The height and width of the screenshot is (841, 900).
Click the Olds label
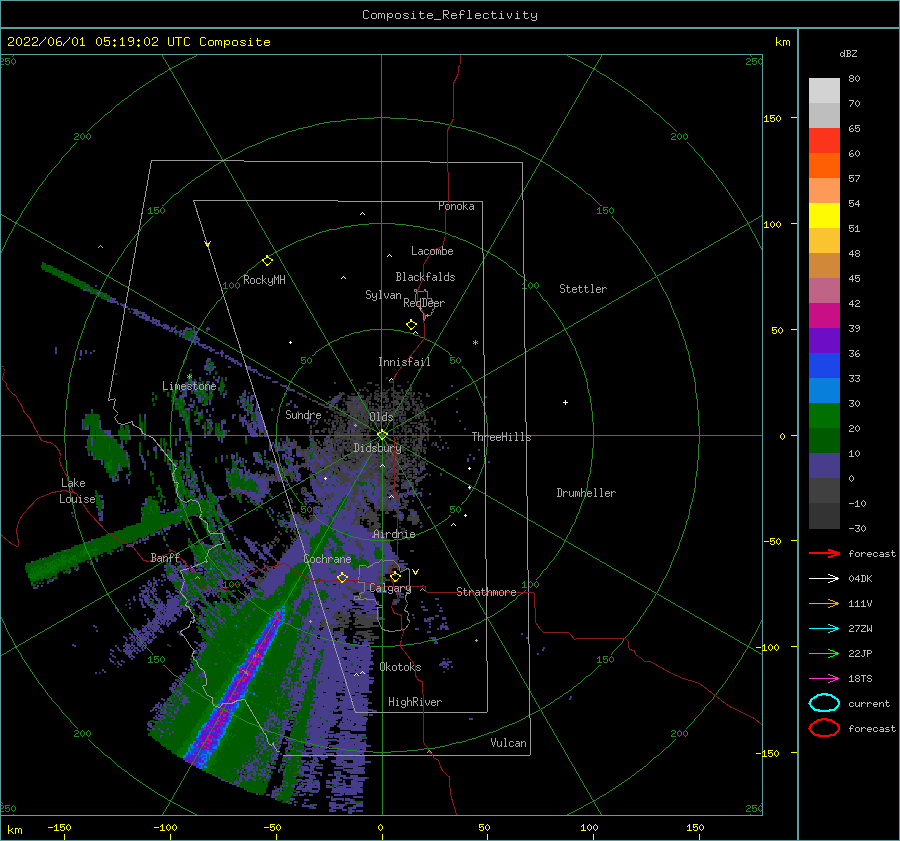(x=381, y=417)
